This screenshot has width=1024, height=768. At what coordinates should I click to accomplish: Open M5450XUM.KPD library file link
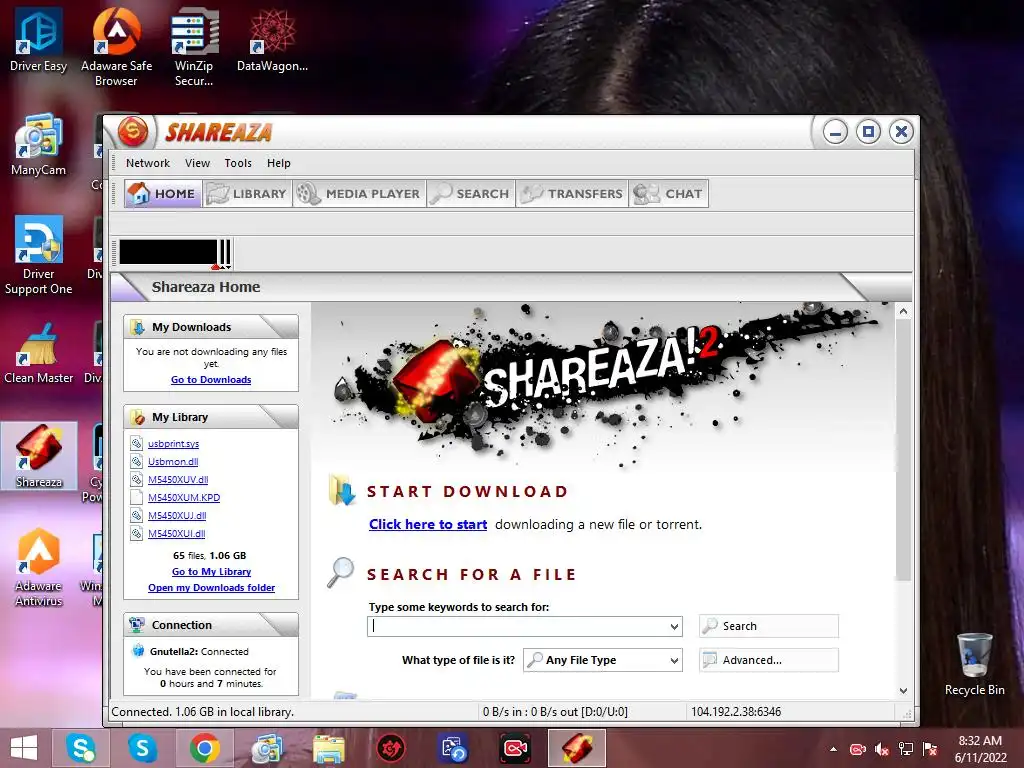(x=184, y=498)
